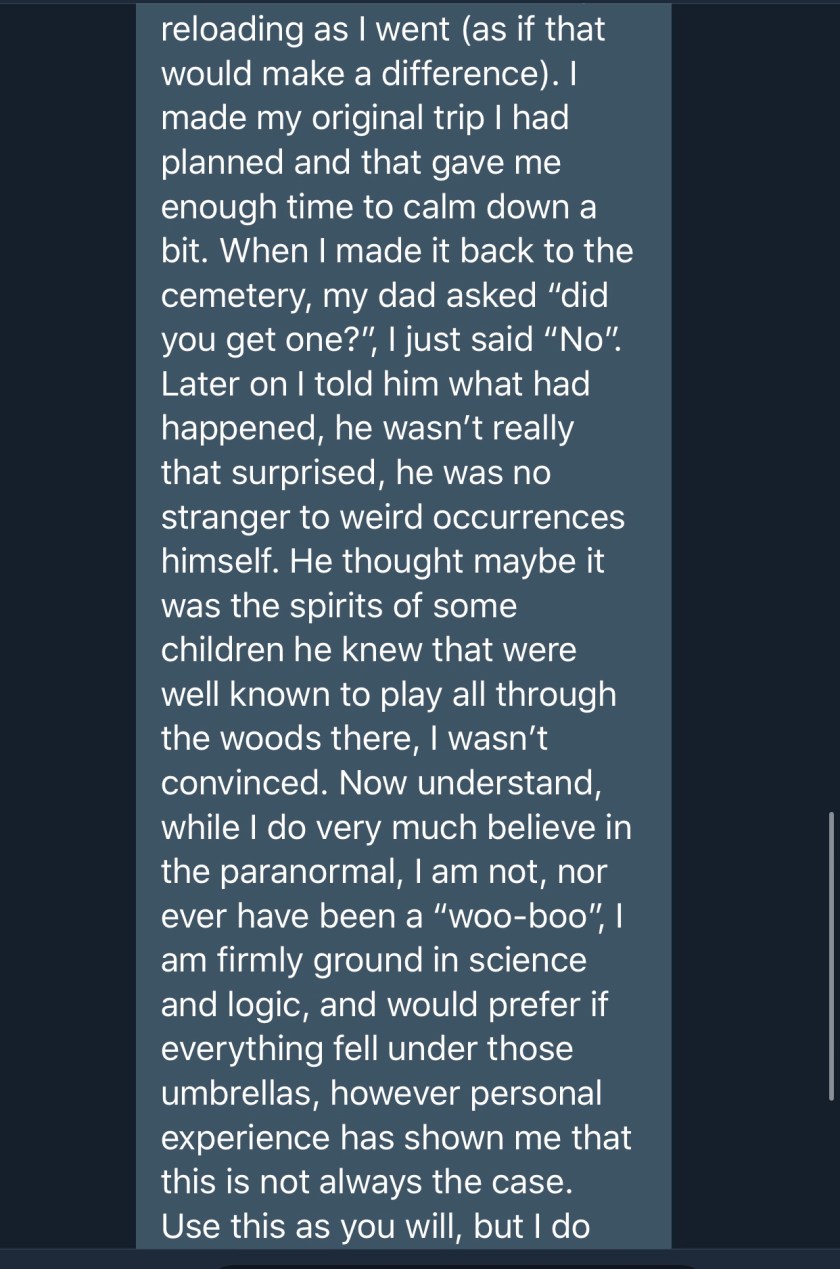Click the vertical scrollbar thumb on right
Screen dimensions: 840x1269
tap(831, 955)
